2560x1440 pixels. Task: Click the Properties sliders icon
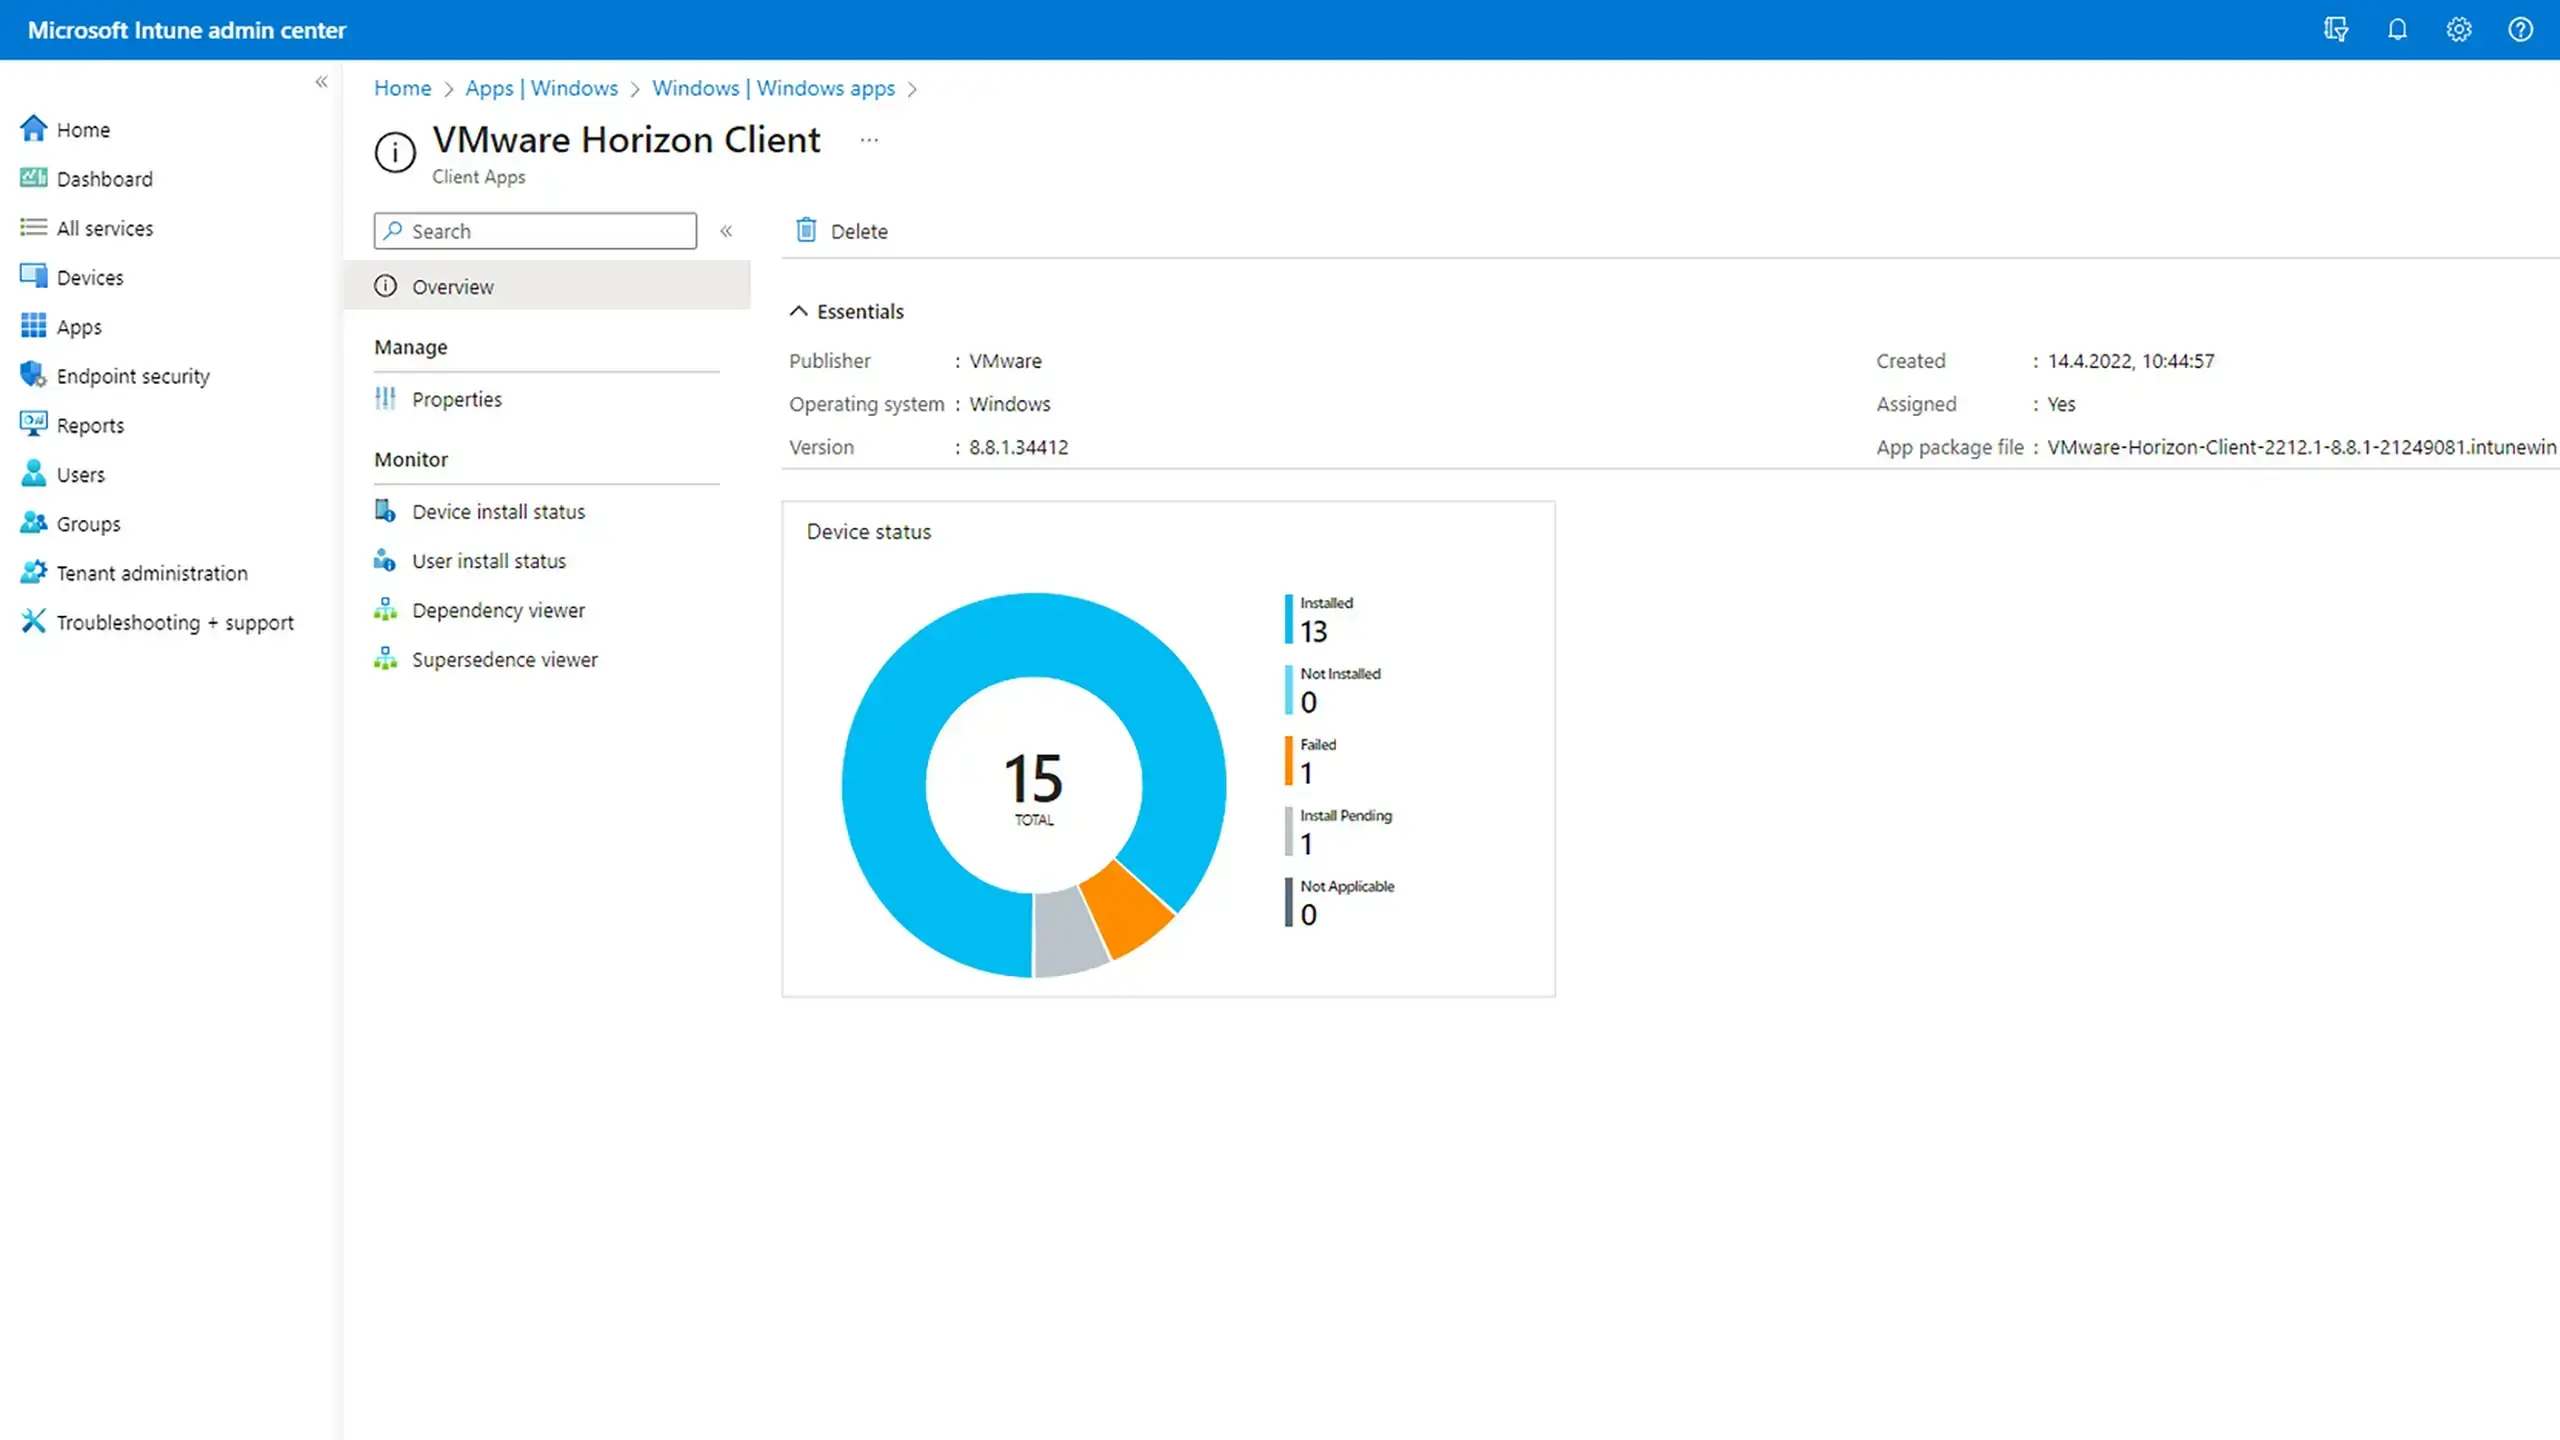point(385,398)
